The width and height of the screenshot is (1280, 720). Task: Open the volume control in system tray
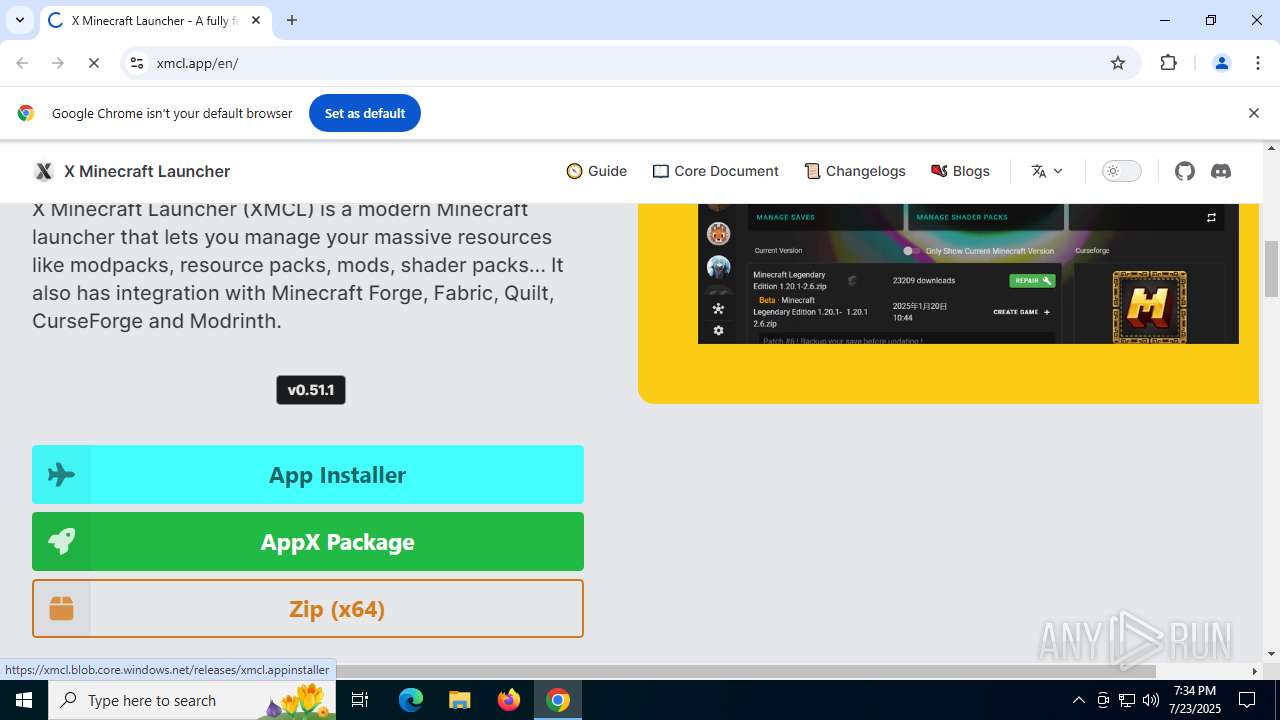point(1151,700)
